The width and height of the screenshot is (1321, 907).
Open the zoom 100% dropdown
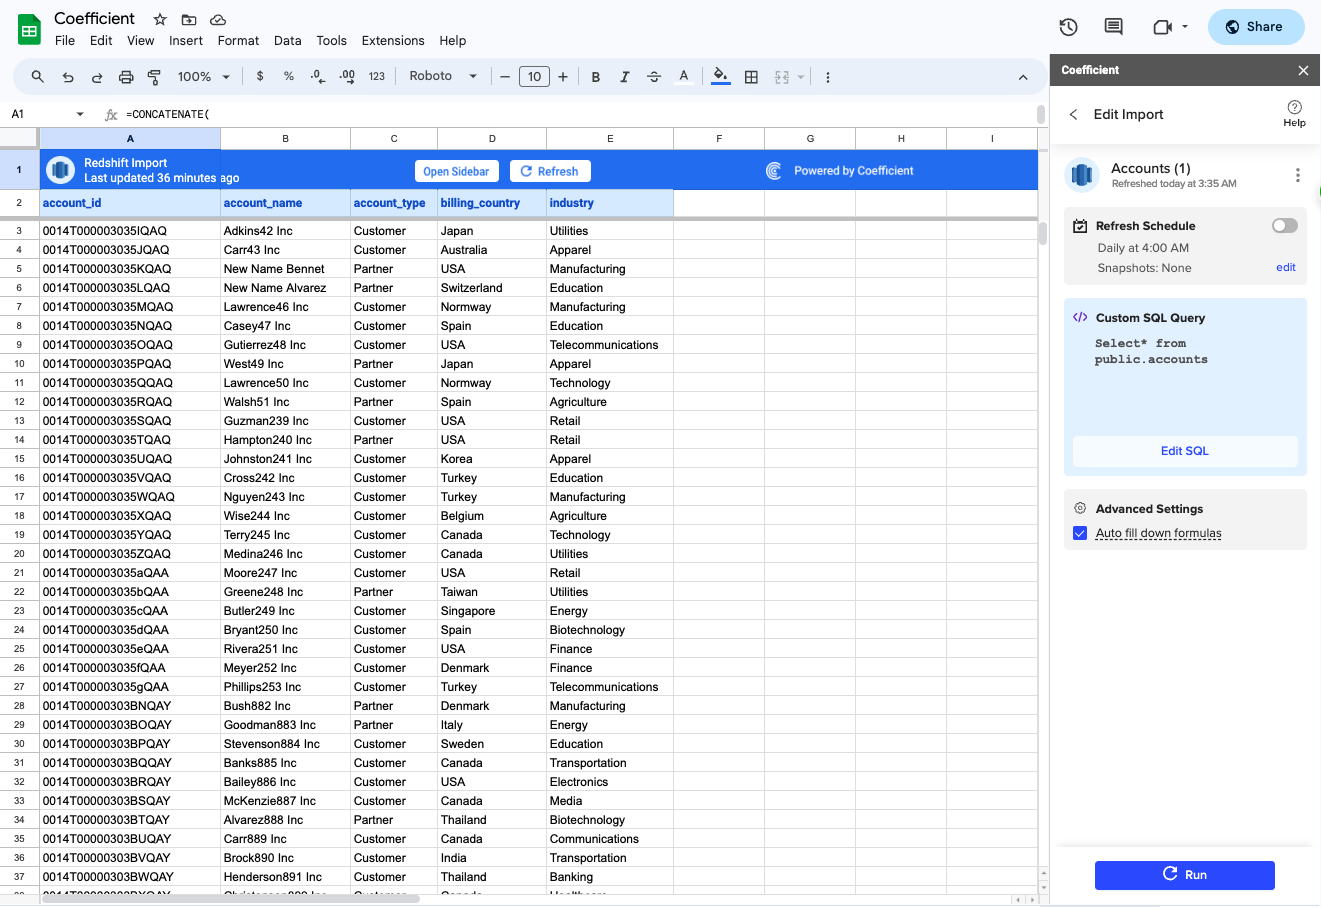pyautogui.click(x=204, y=77)
